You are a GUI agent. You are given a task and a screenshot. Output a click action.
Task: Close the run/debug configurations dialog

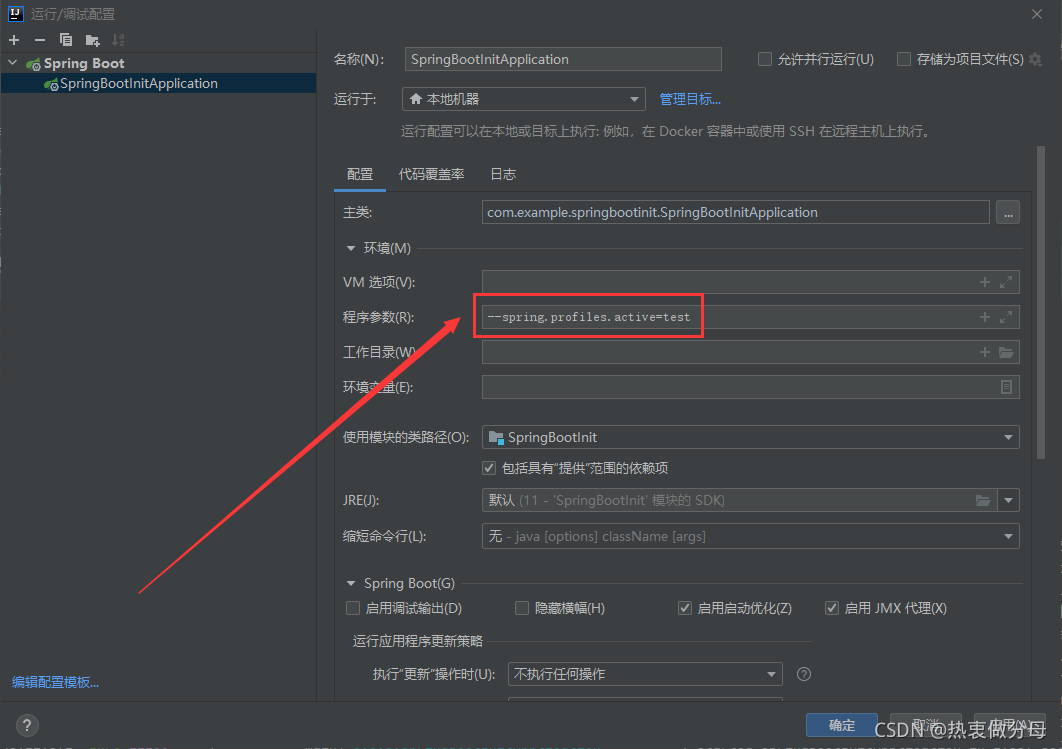(1037, 14)
